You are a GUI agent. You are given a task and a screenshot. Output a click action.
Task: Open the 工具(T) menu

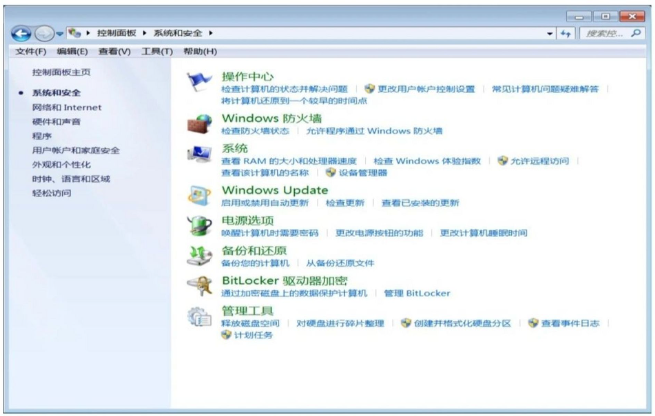click(157, 51)
